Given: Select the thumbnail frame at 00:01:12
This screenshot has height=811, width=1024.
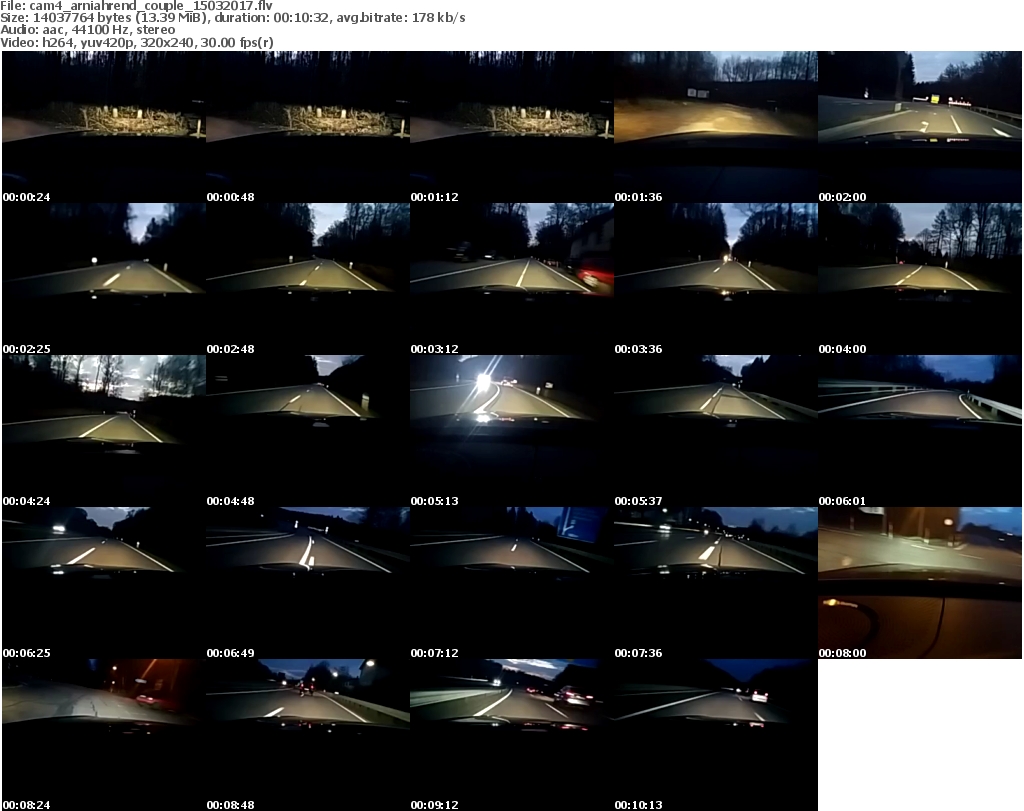Looking at the screenshot, I should coord(511,127).
